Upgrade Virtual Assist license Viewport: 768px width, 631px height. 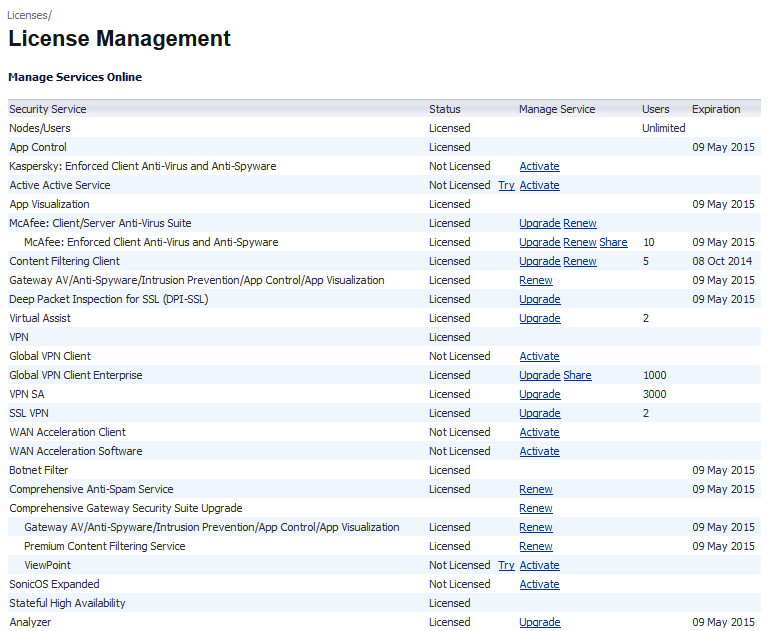540,318
